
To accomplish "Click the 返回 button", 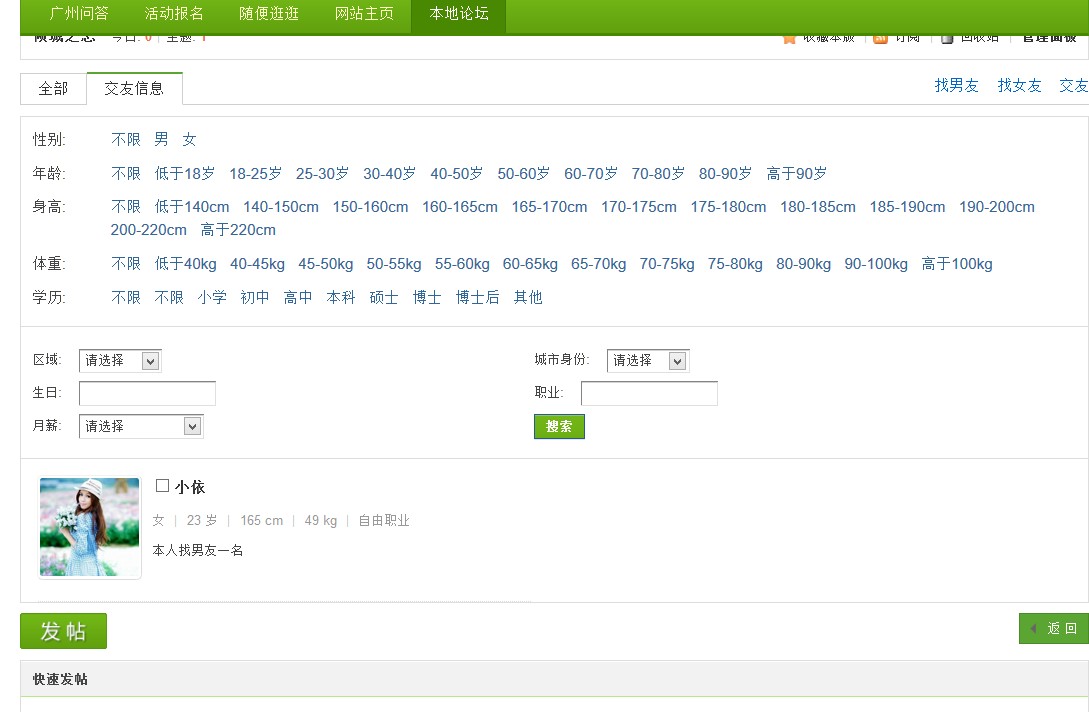I will point(1054,629).
